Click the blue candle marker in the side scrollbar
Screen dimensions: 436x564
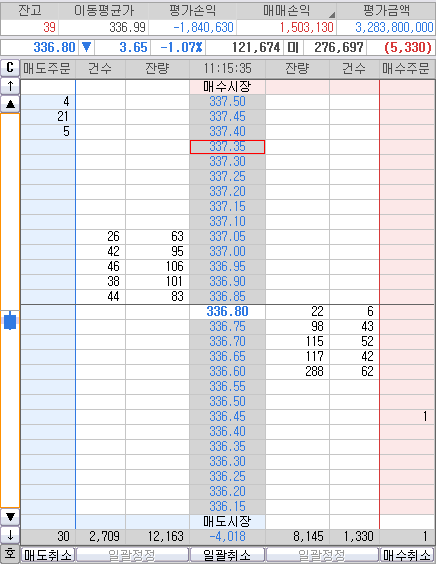coord(10,321)
